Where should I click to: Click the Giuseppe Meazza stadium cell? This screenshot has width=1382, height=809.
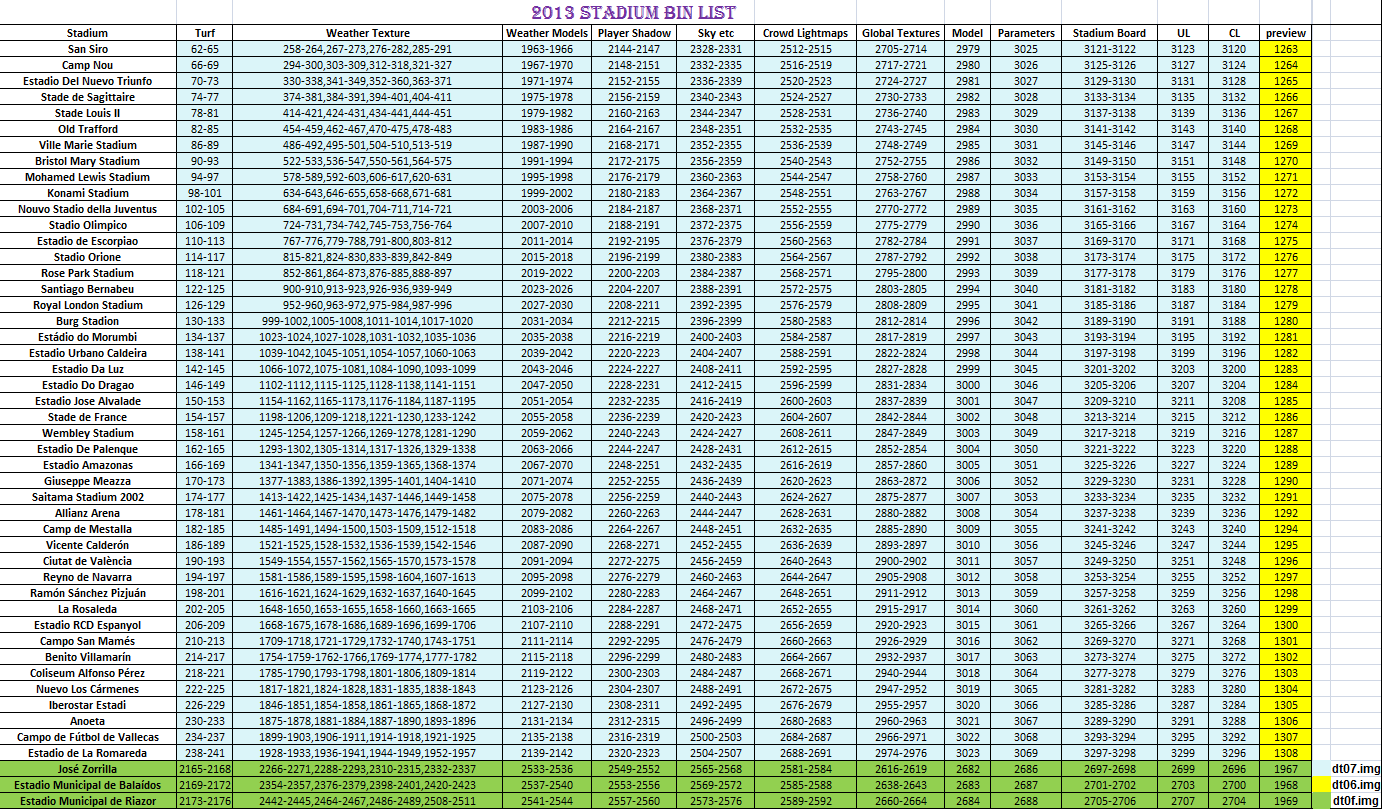[x=88, y=481]
